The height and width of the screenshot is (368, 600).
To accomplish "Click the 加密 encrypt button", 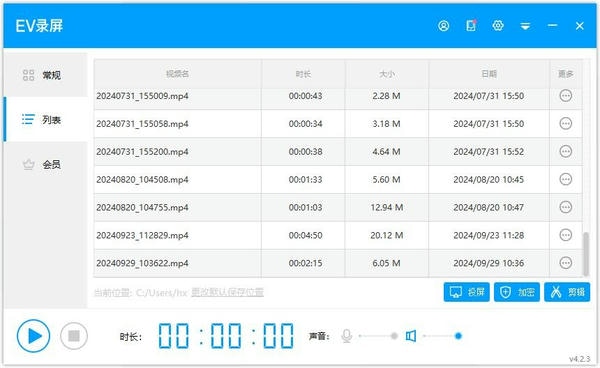I will 517,292.
